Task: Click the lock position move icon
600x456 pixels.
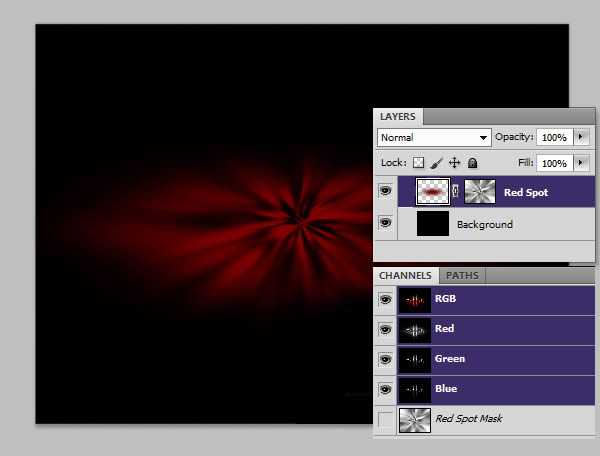Action: click(454, 163)
